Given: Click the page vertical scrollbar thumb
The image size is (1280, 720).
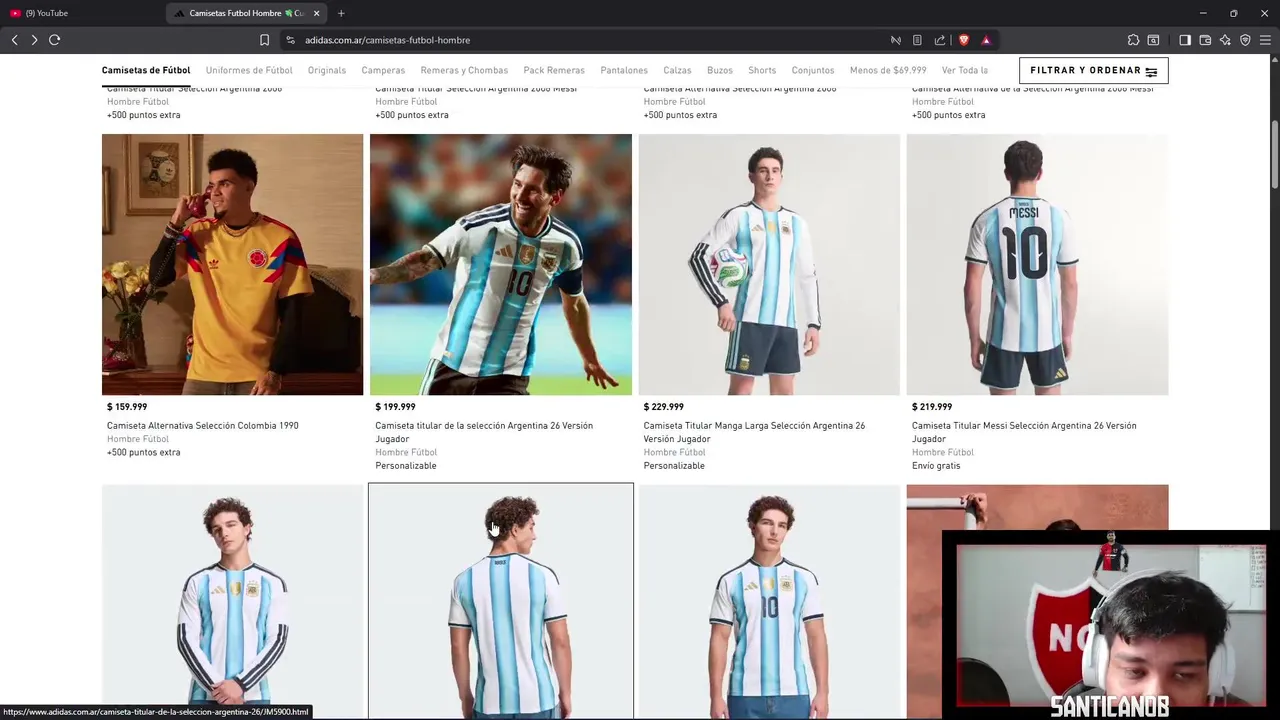Looking at the screenshot, I should (1275, 152).
